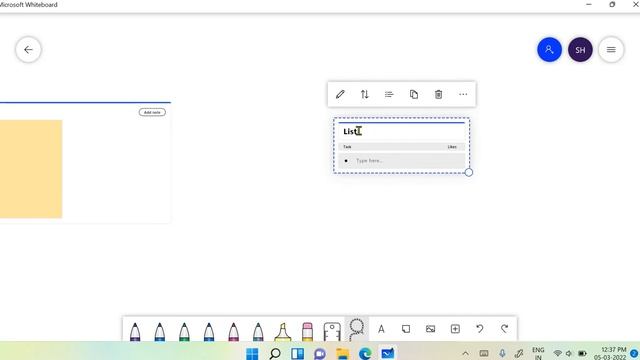Click the ENG IN language indicator
This screenshot has height=360, width=640.
click(x=538, y=353)
